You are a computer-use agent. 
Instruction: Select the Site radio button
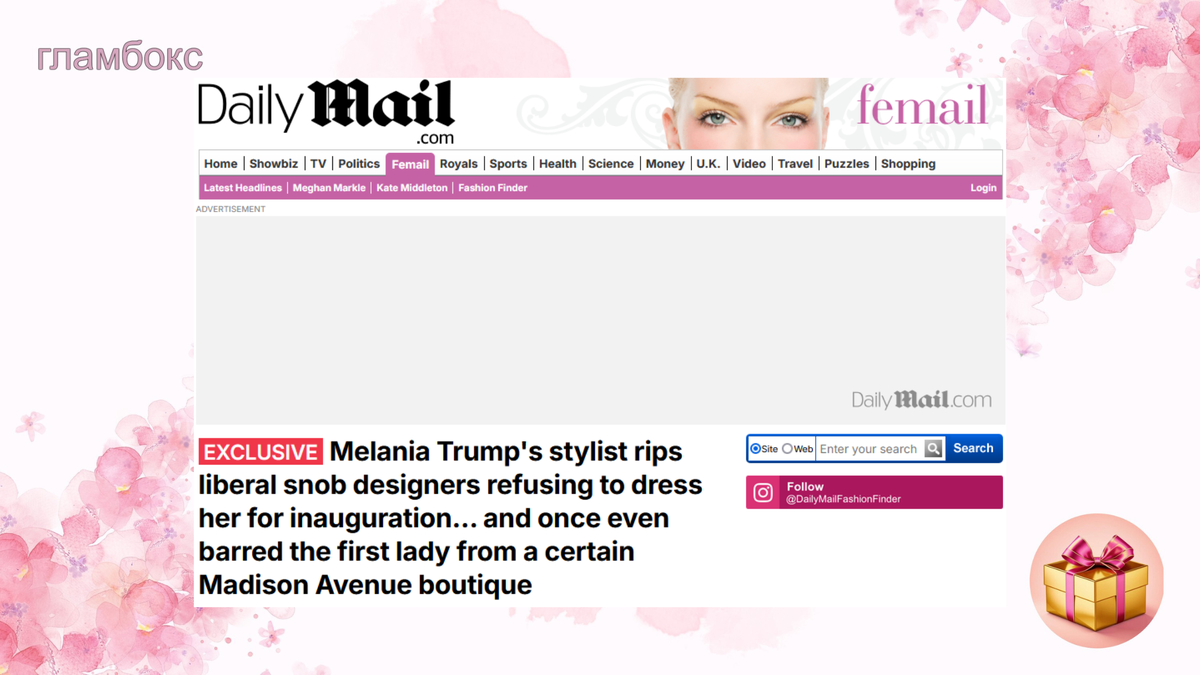756,449
